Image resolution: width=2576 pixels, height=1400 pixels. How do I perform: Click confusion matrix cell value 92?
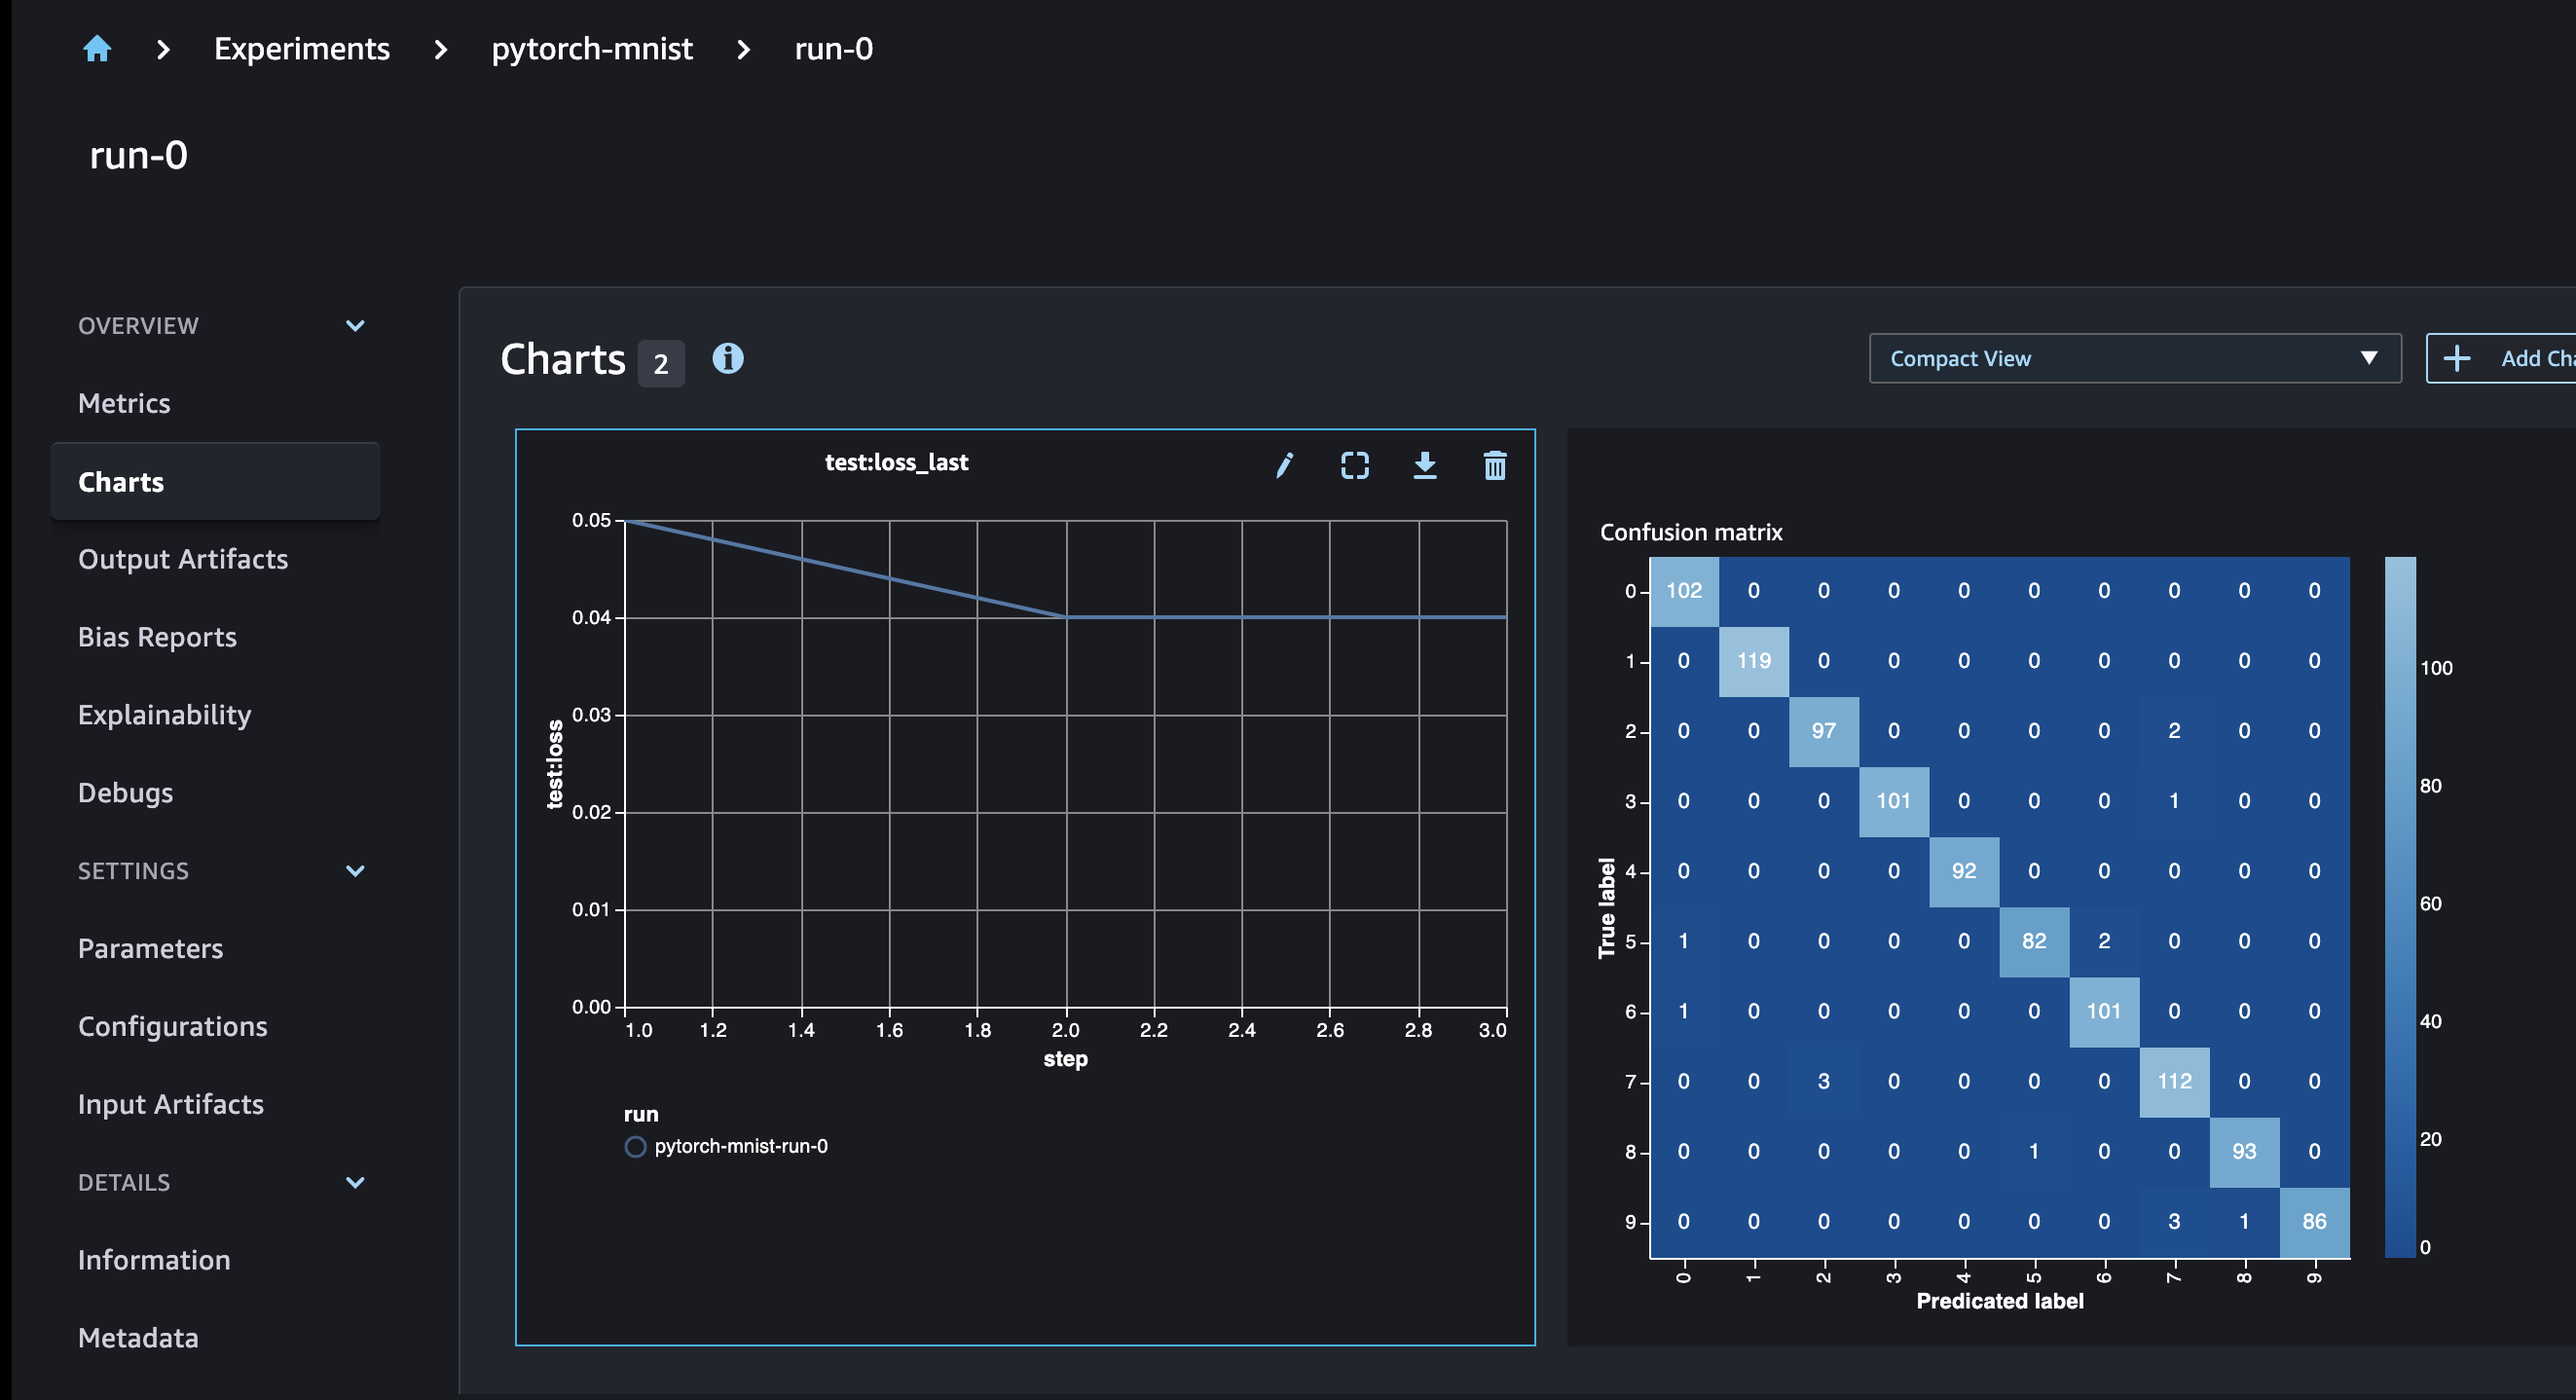point(1964,871)
